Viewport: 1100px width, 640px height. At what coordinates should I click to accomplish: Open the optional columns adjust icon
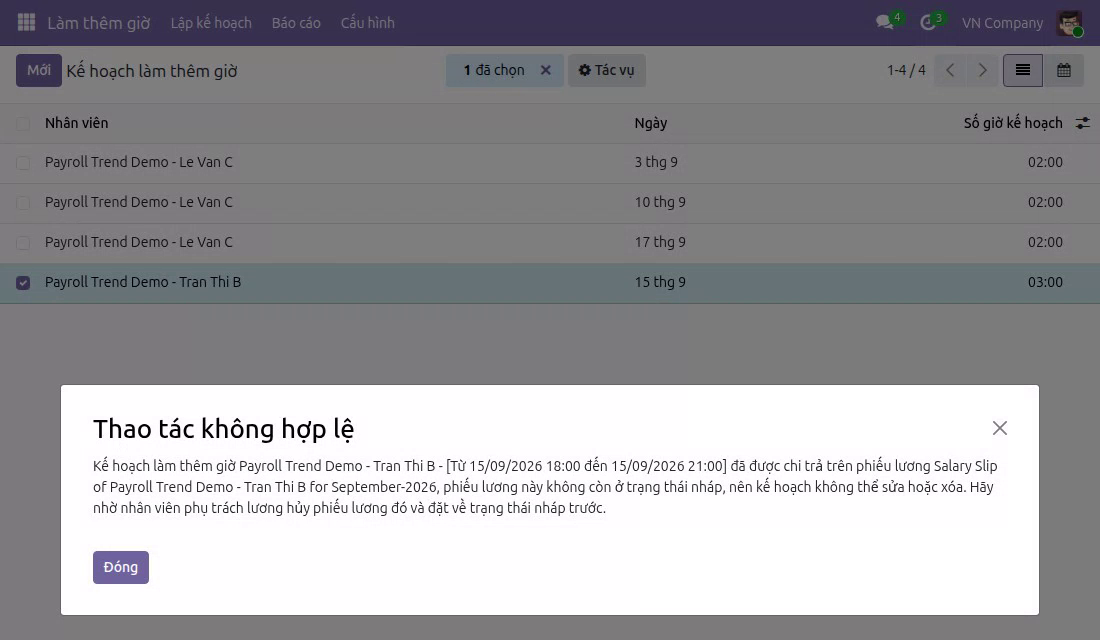click(1082, 124)
